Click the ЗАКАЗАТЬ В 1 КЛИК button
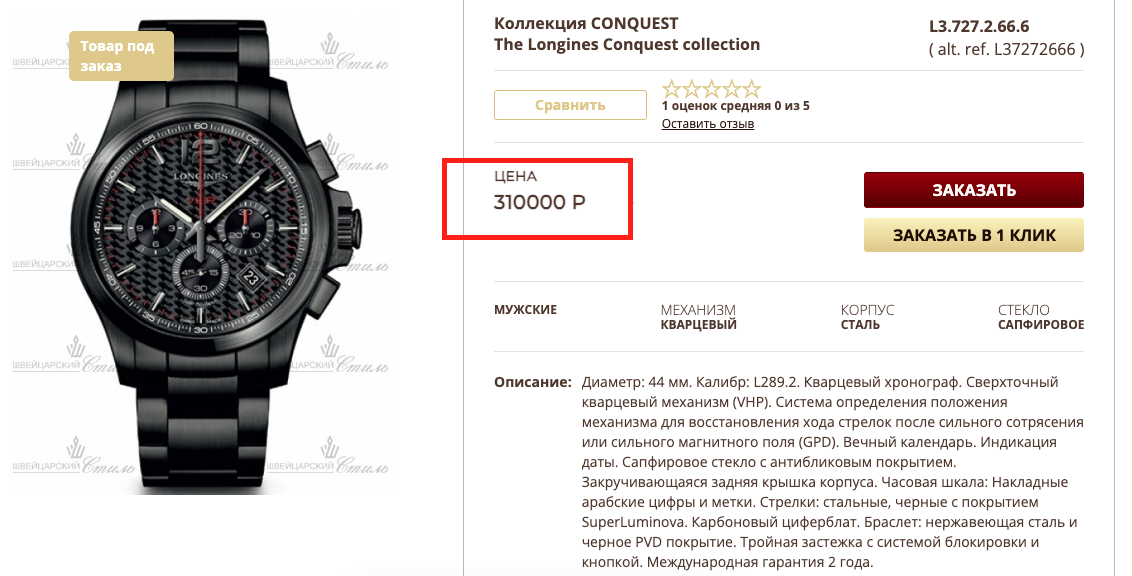Screen dimensions: 1132x576 pyautogui.click(x=974, y=235)
